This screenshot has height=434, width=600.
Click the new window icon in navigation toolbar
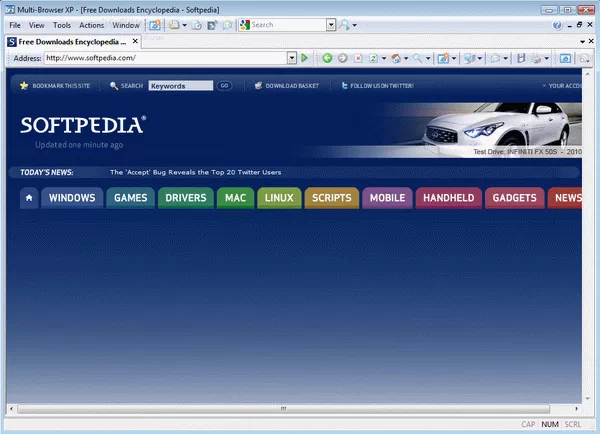(x=443, y=58)
